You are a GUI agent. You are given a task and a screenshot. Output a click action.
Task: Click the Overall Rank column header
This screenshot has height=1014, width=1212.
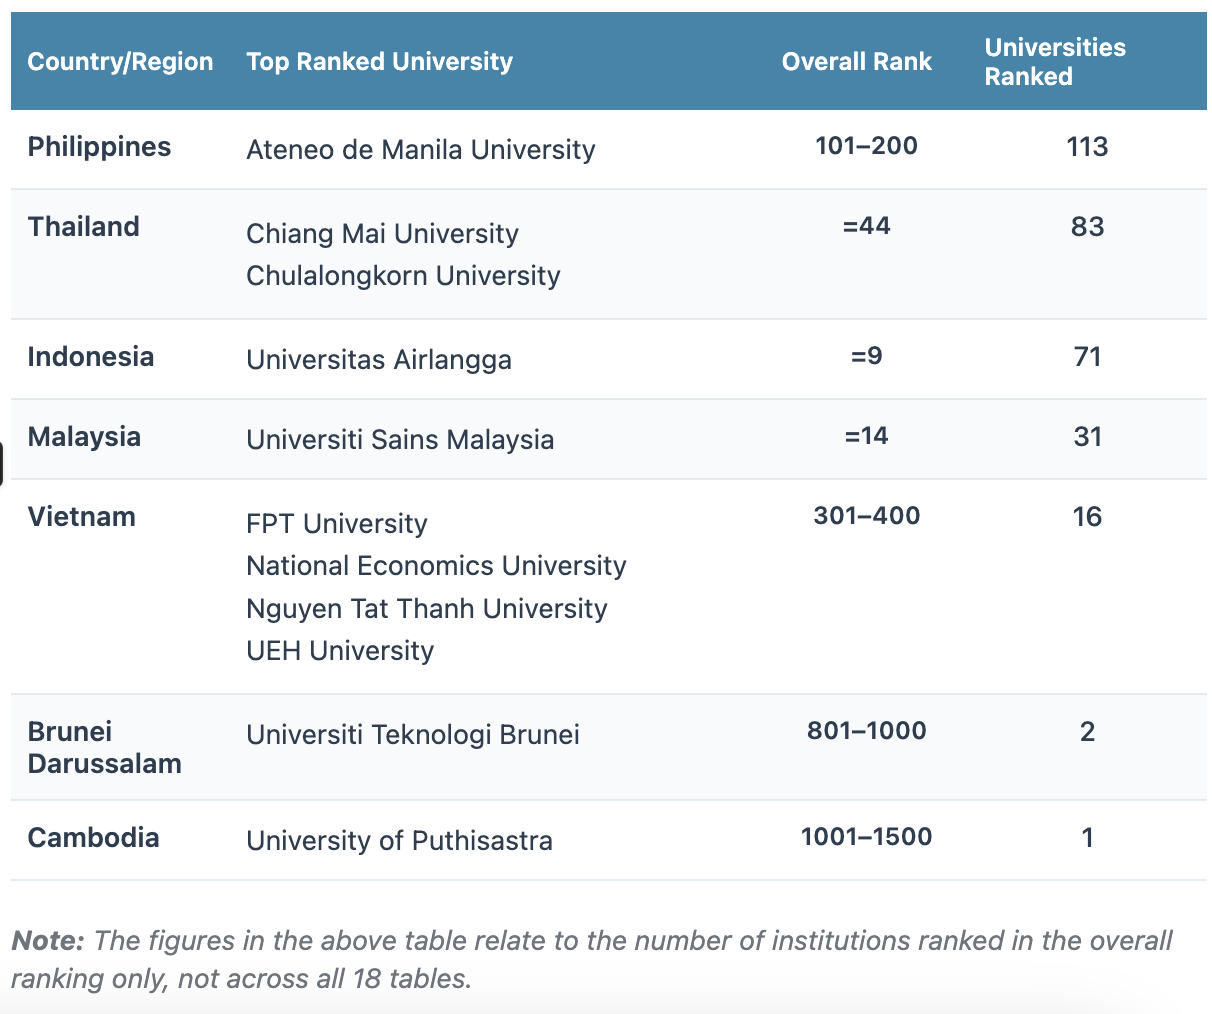pos(856,62)
